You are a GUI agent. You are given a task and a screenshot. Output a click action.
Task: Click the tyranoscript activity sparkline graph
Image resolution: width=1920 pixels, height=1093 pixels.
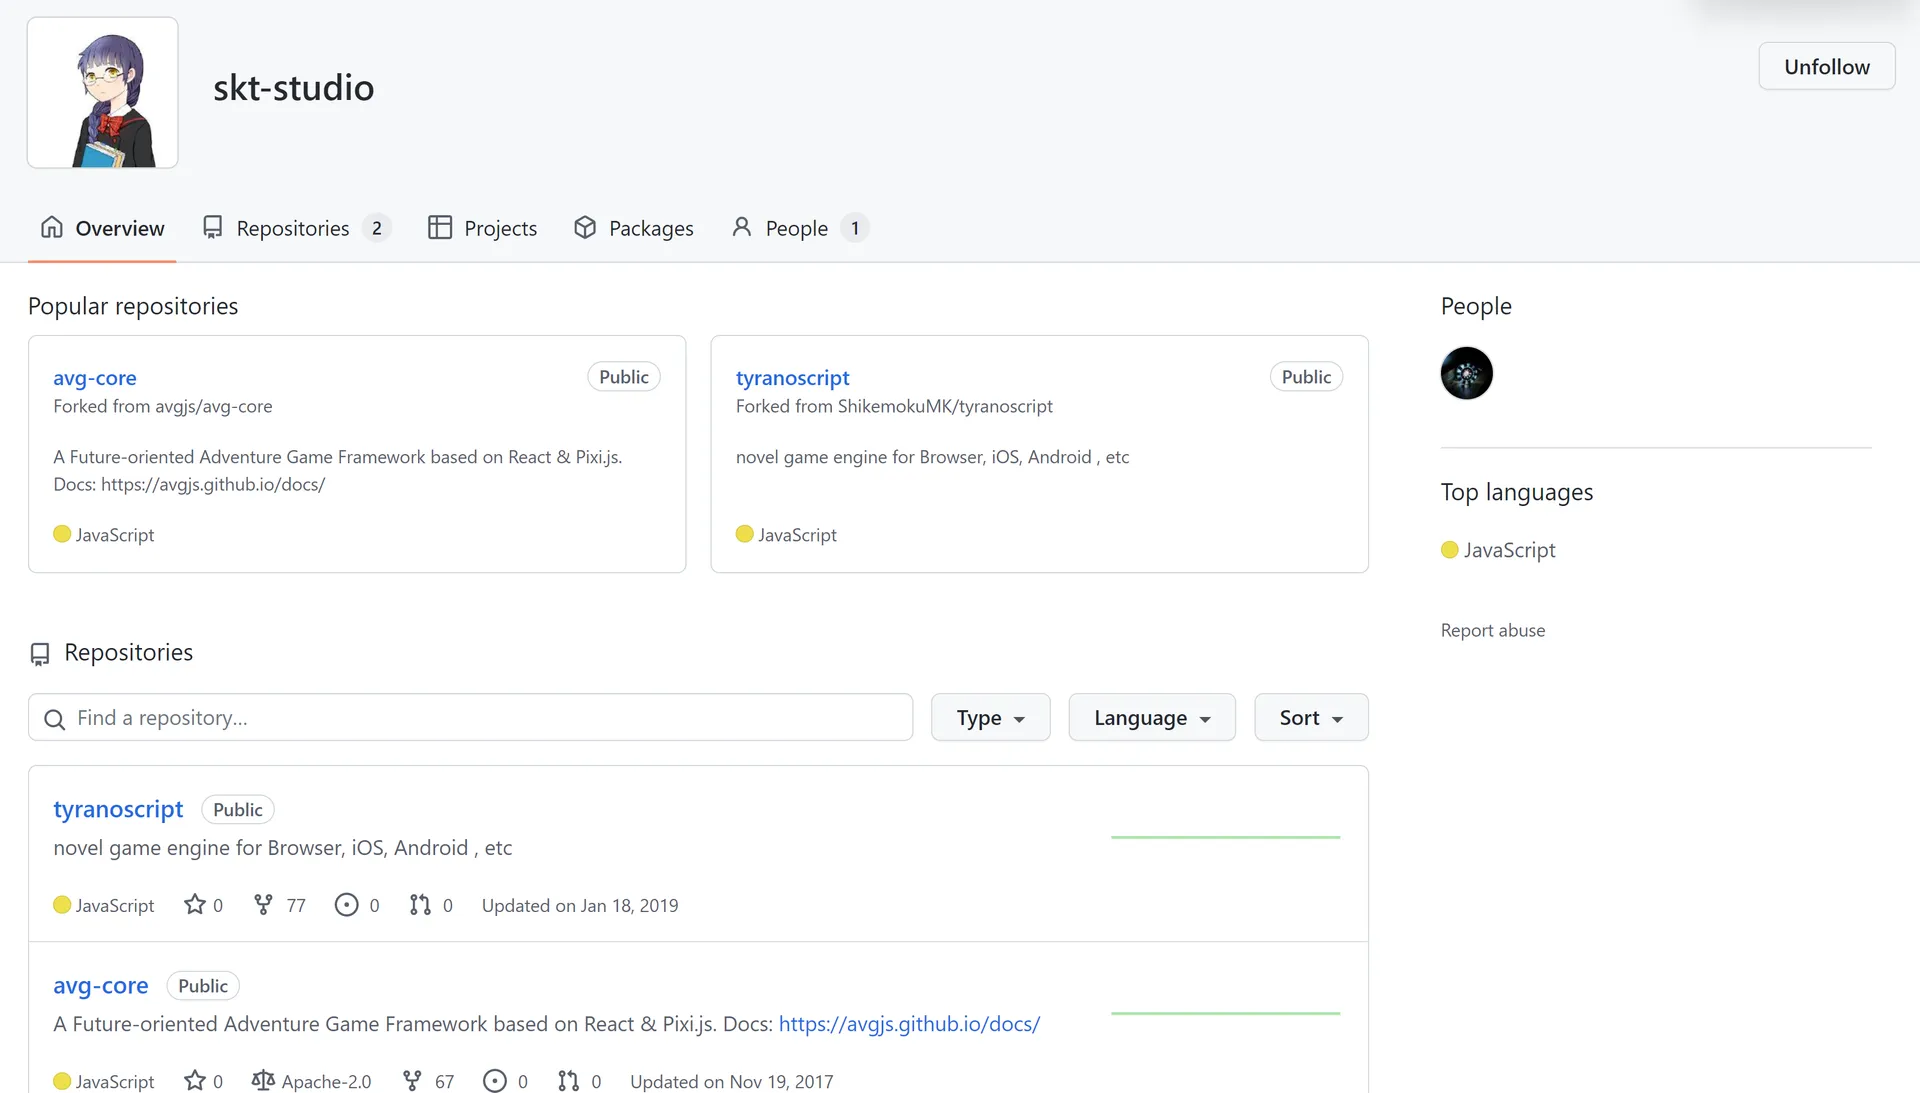tap(1225, 837)
